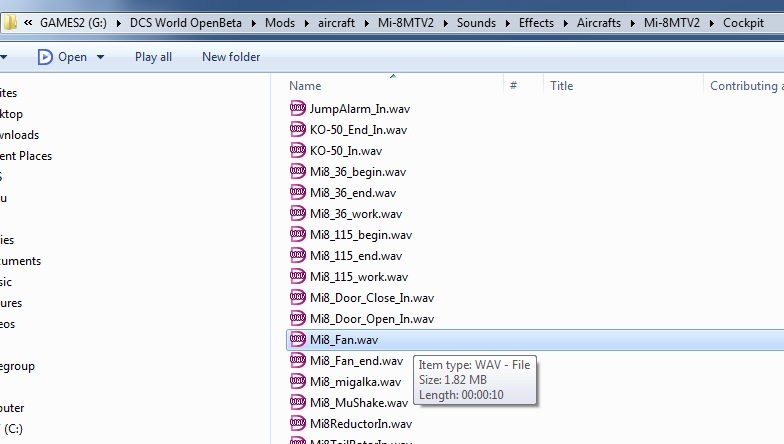Screen dimensions: 784x444
Task: Click the Mi8ReductorIn.wav file icon
Action: coord(298,423)
